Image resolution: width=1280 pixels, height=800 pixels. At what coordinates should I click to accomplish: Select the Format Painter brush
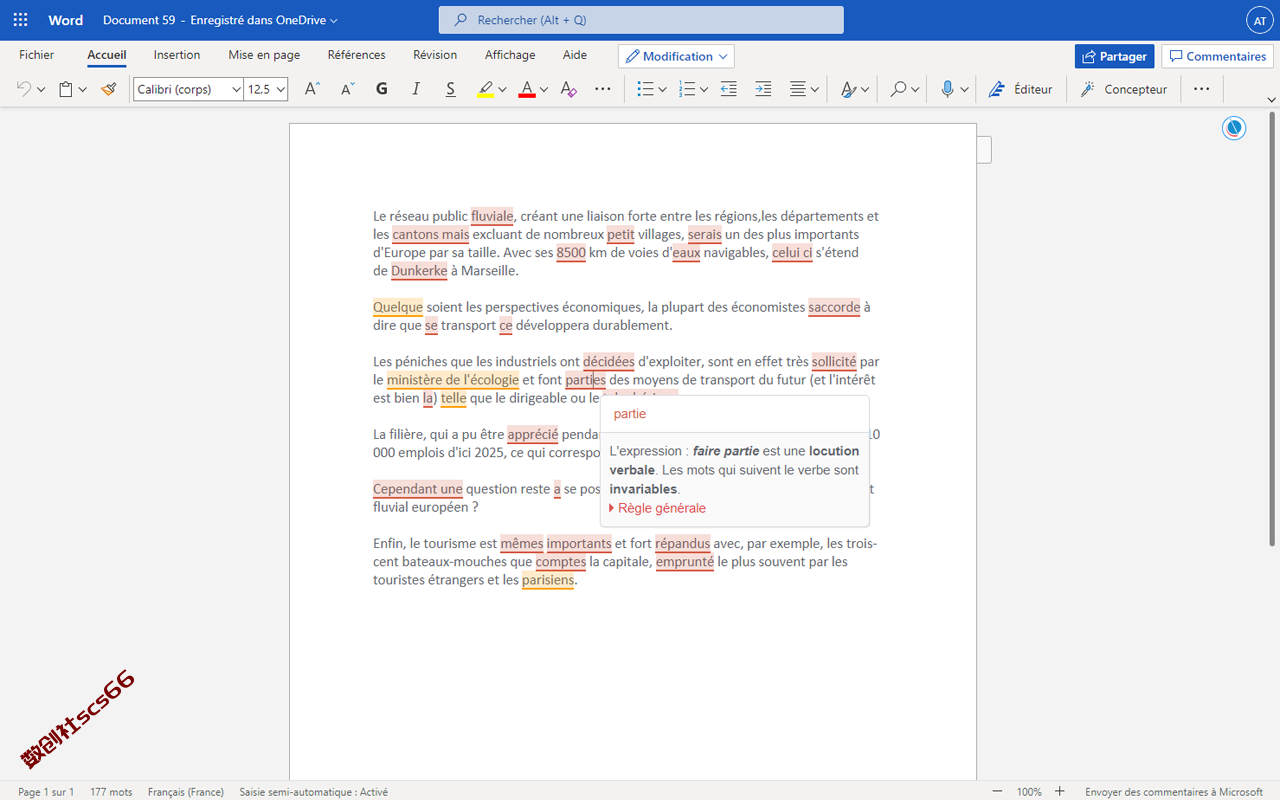click(x=108, y=89)
